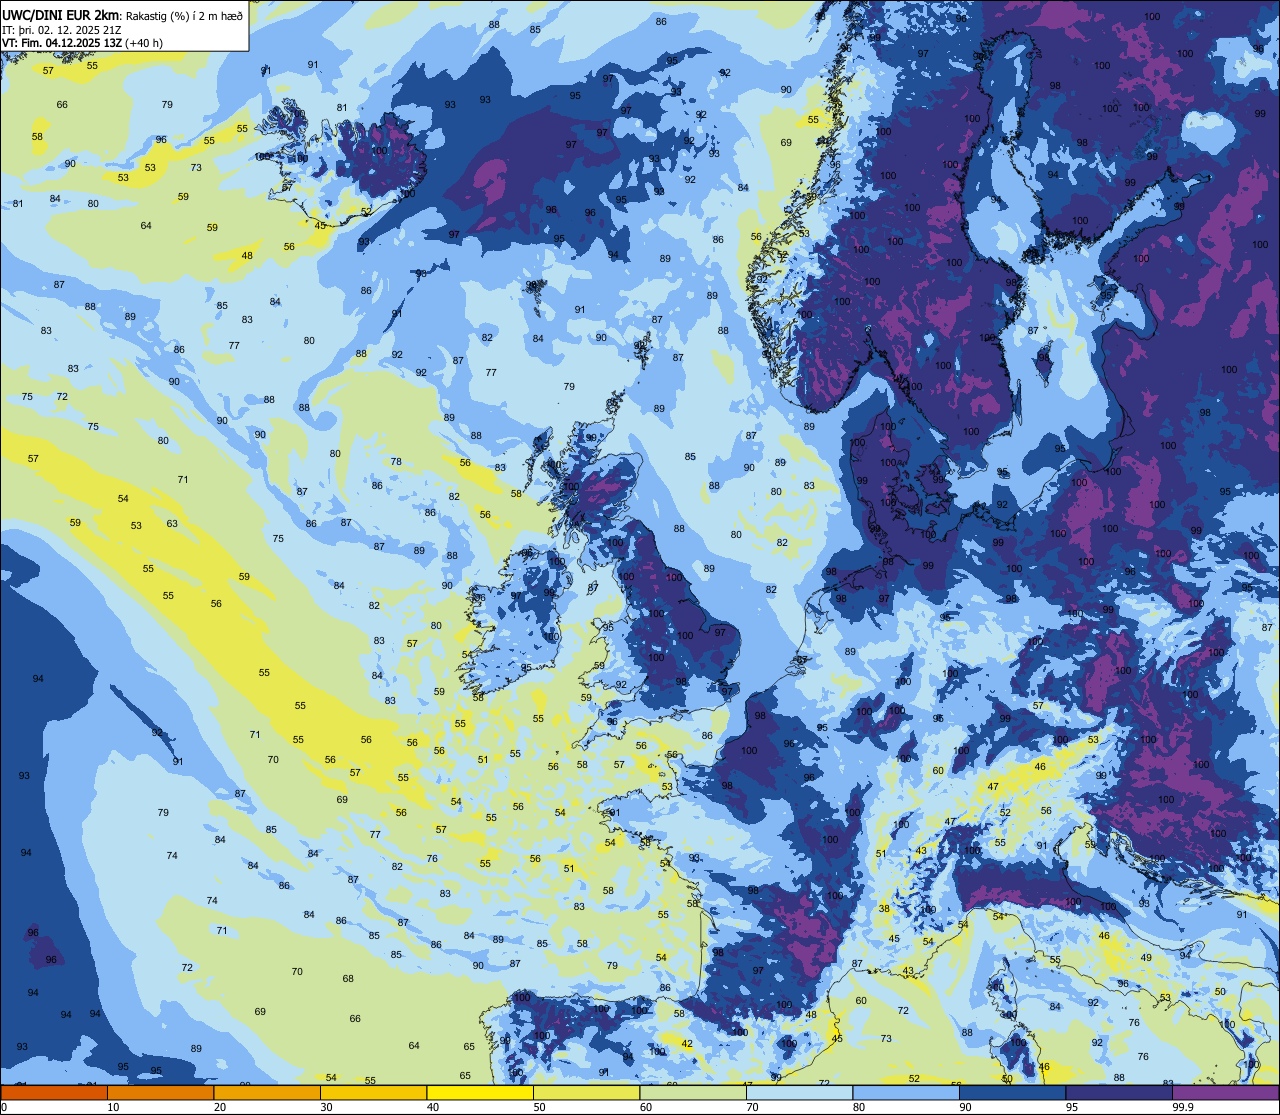This screenshot has height=1115, width=1280.
Task: Click the legend scale label 30
Action: [x=326, y=1107]
